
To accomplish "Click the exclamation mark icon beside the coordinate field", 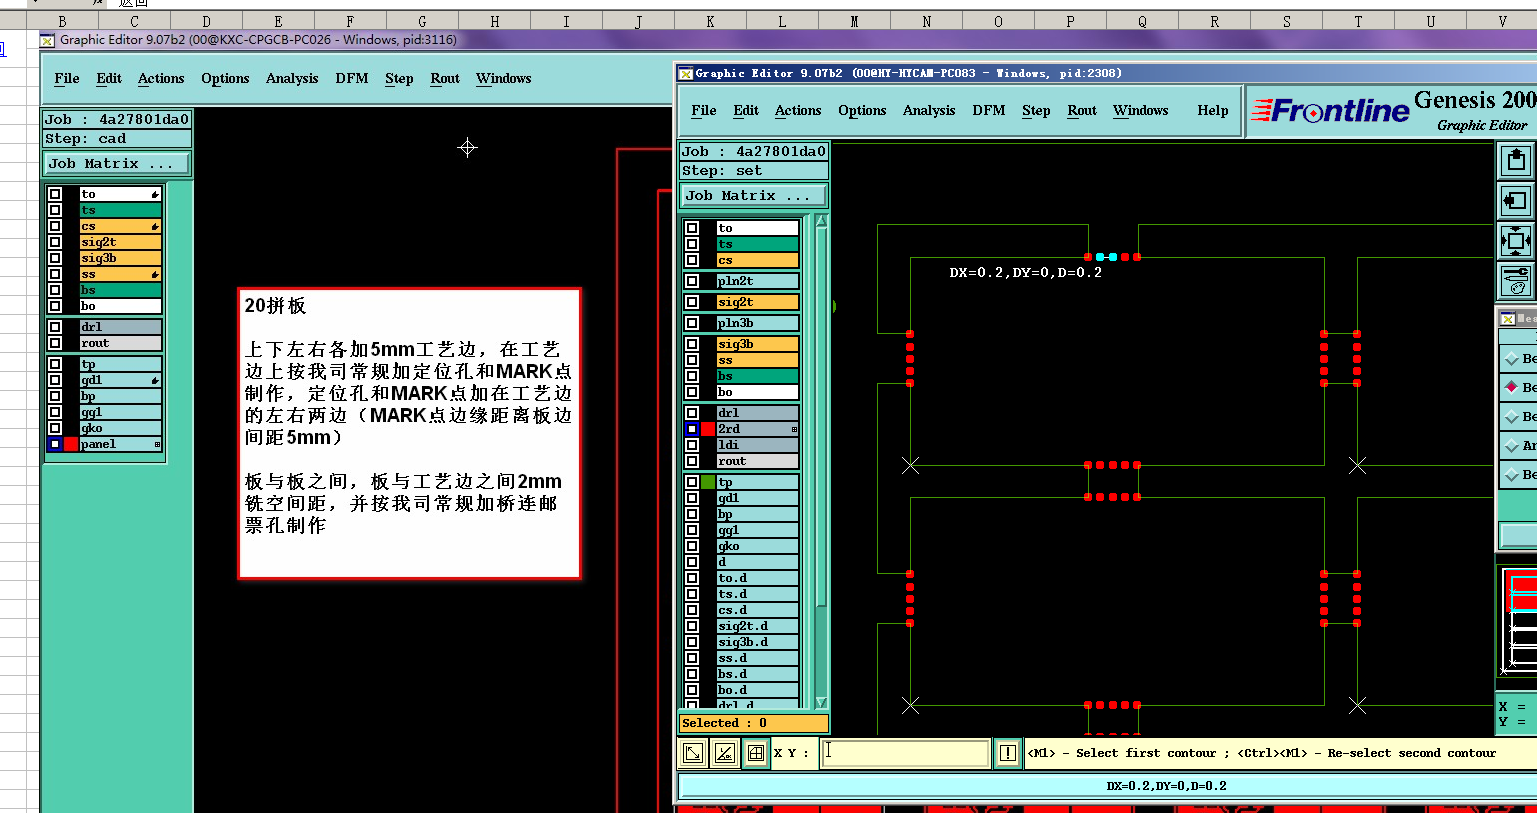I will (1008, 753).
